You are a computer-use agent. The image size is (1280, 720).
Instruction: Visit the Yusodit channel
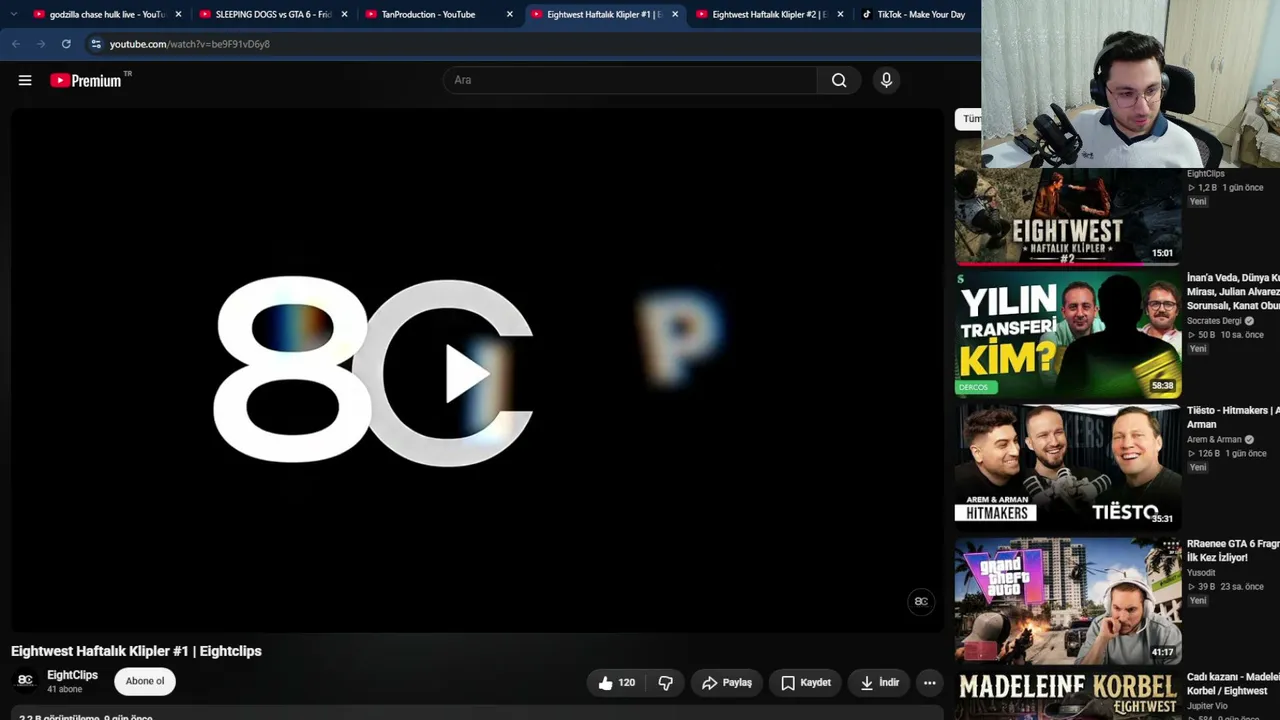tap(1202, 573)
